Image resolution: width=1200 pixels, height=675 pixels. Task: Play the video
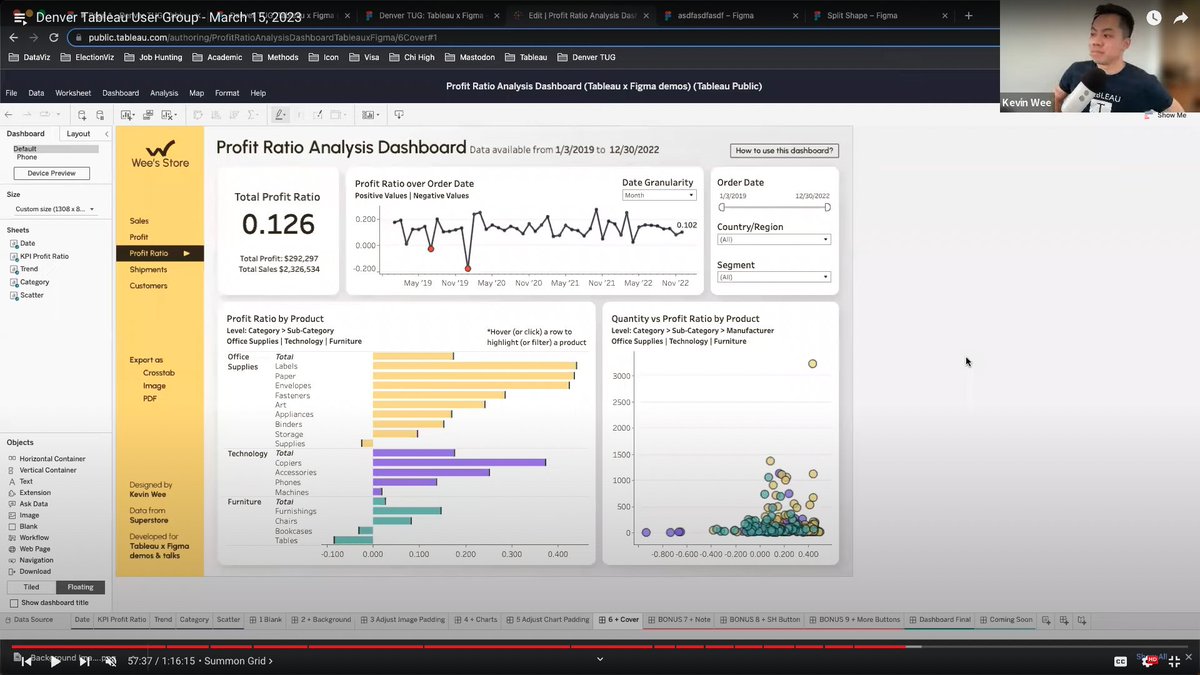55,661
